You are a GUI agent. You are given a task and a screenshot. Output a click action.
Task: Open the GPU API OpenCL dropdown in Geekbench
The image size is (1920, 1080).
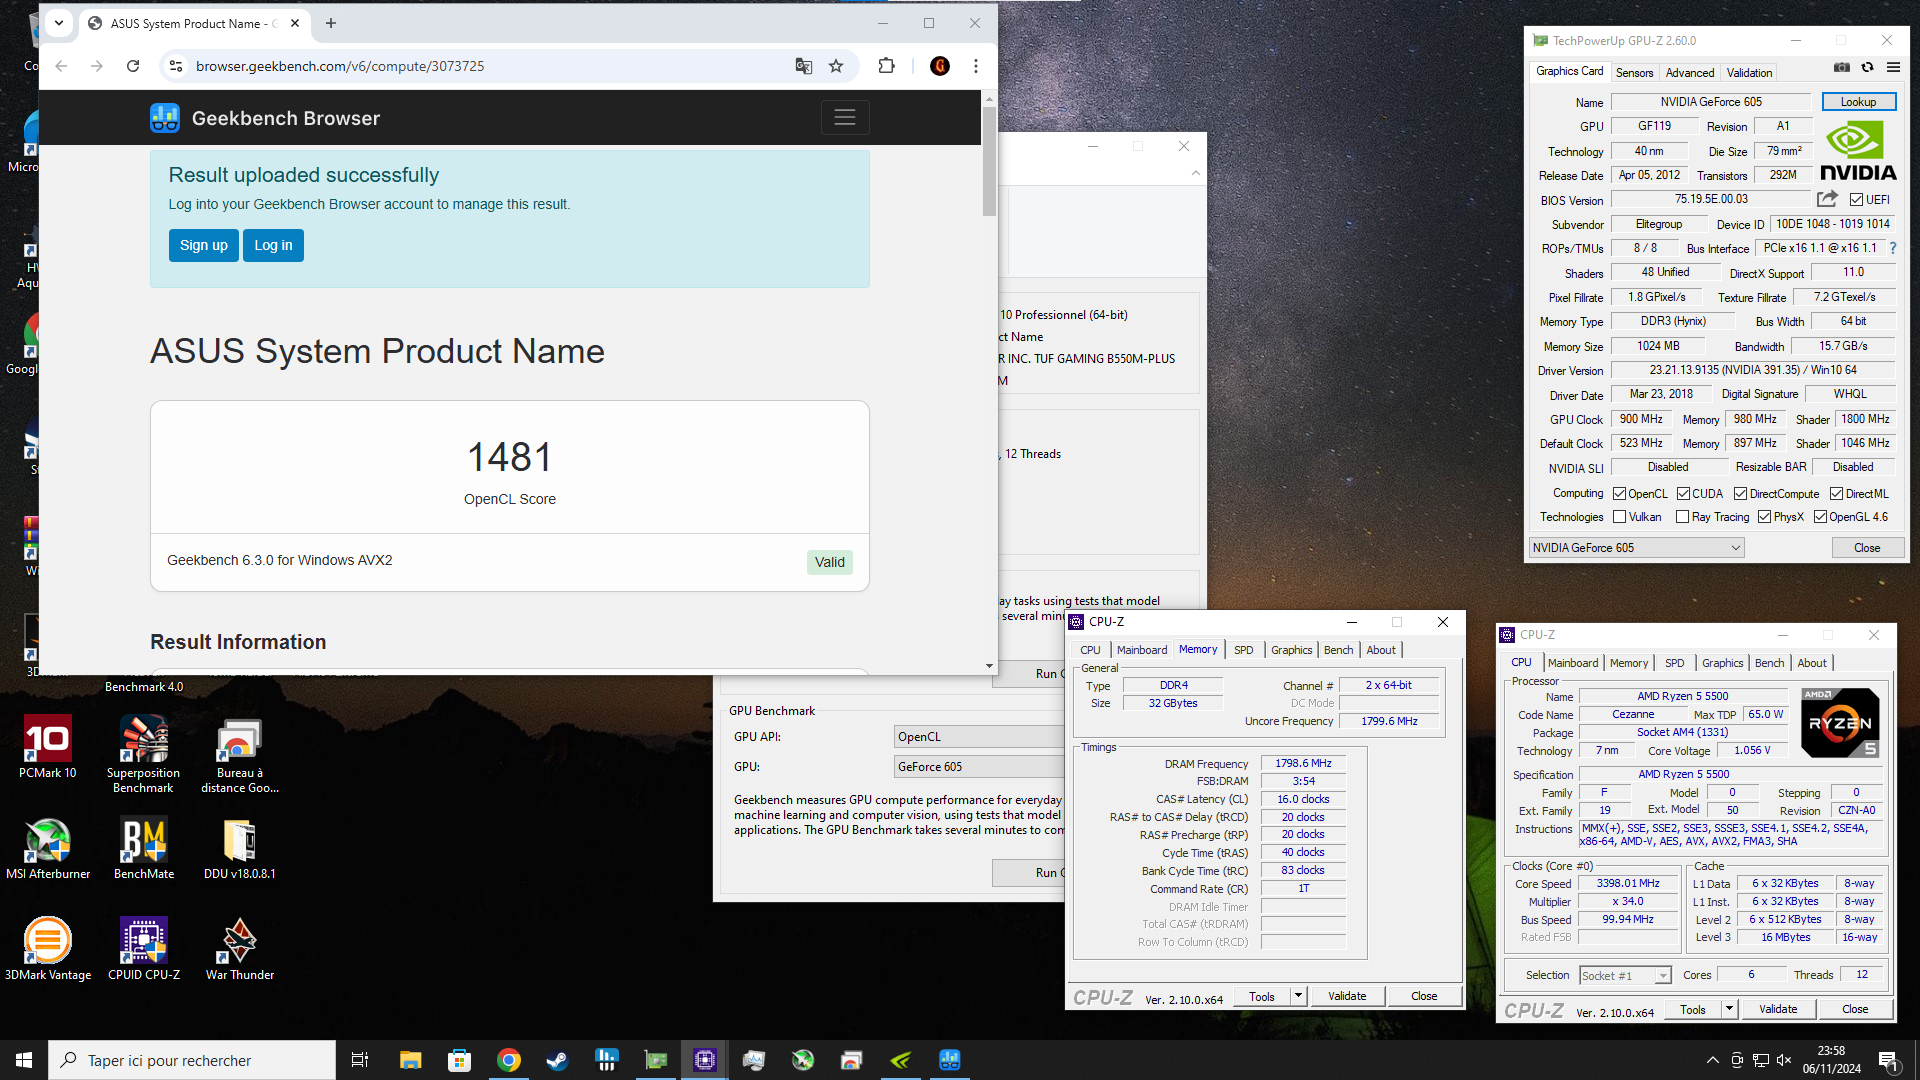point(979,737)
